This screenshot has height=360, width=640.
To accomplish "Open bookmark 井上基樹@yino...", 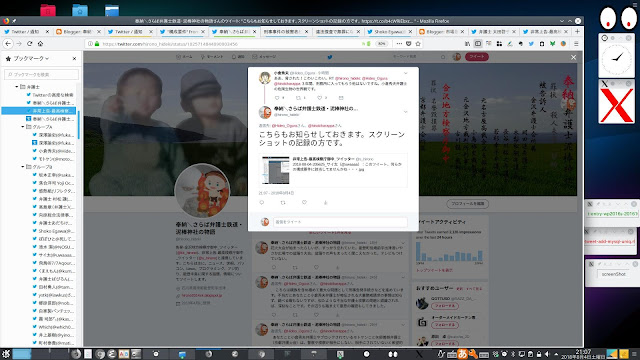I will 53,335.
